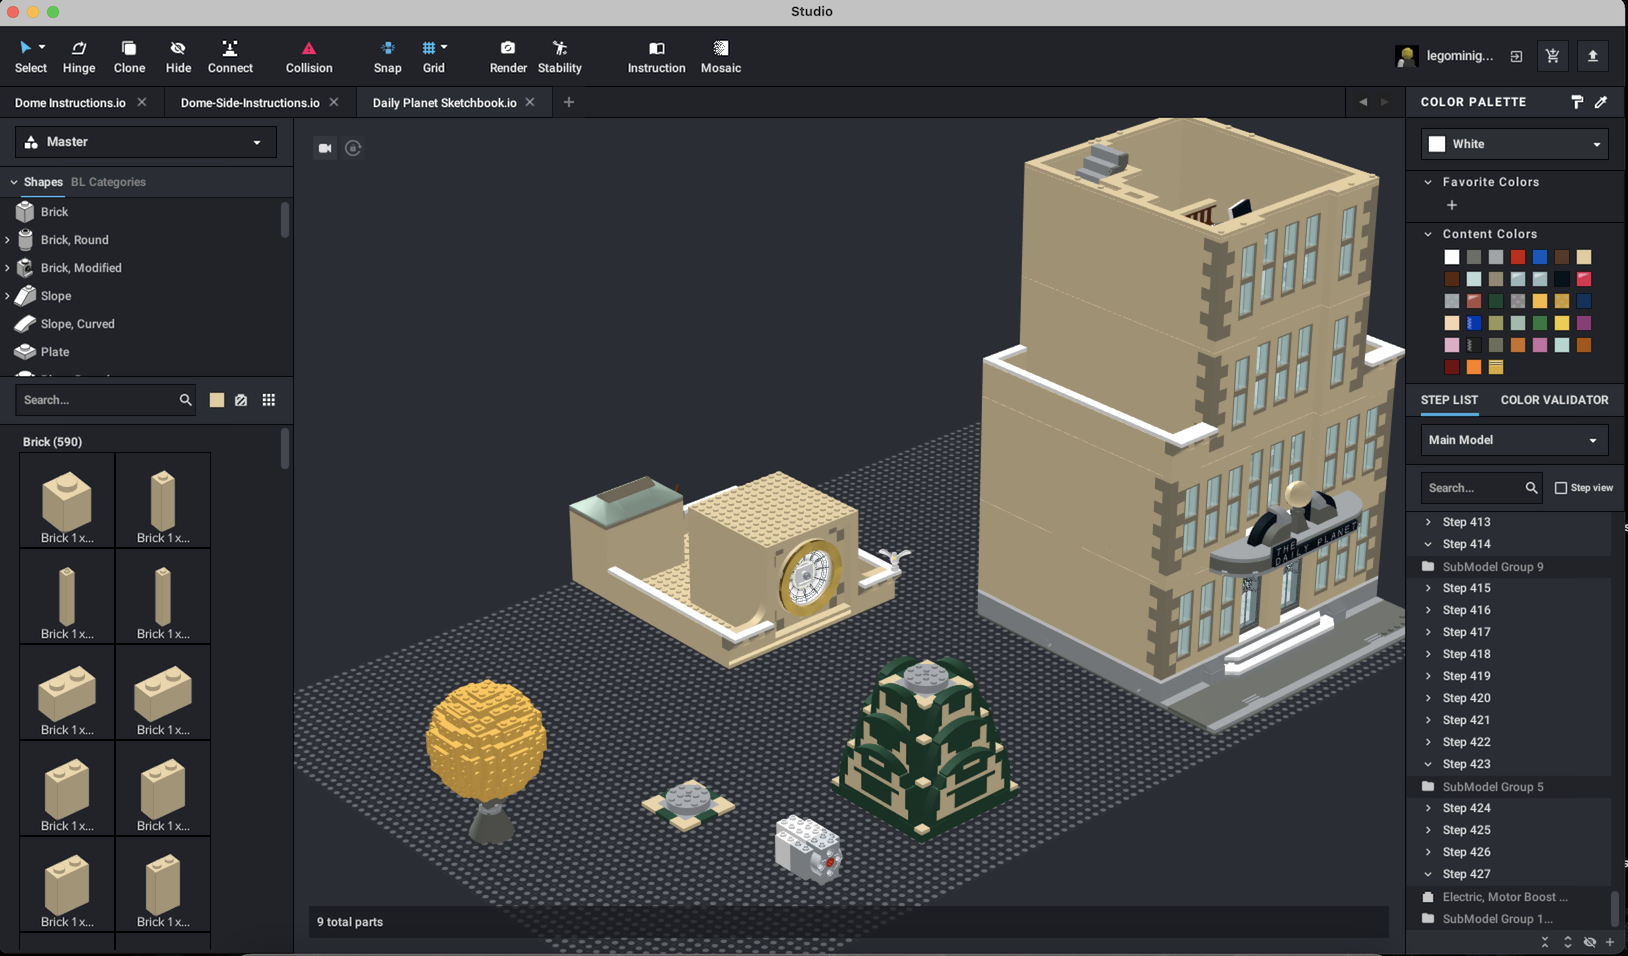Switch to the Color Validator tab
1628x956 pixels.
point(1554,400)
